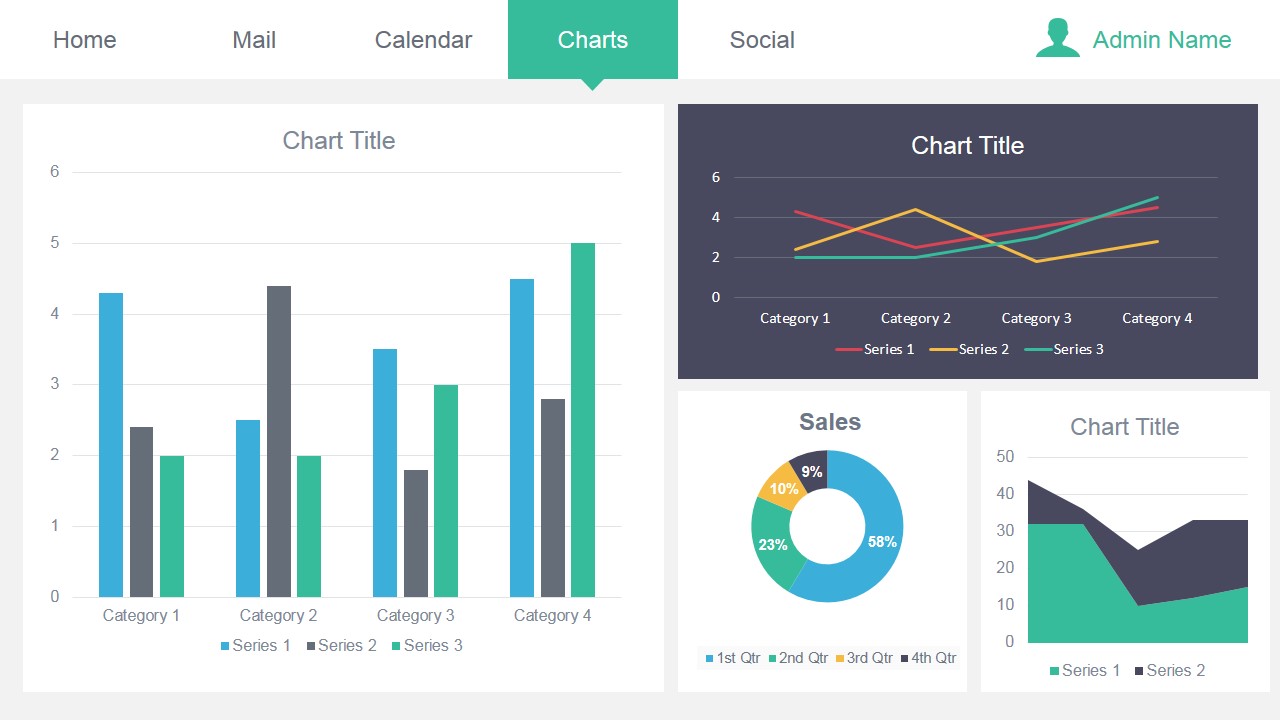
Task: Open the Social section
Action: click(762, 39)
